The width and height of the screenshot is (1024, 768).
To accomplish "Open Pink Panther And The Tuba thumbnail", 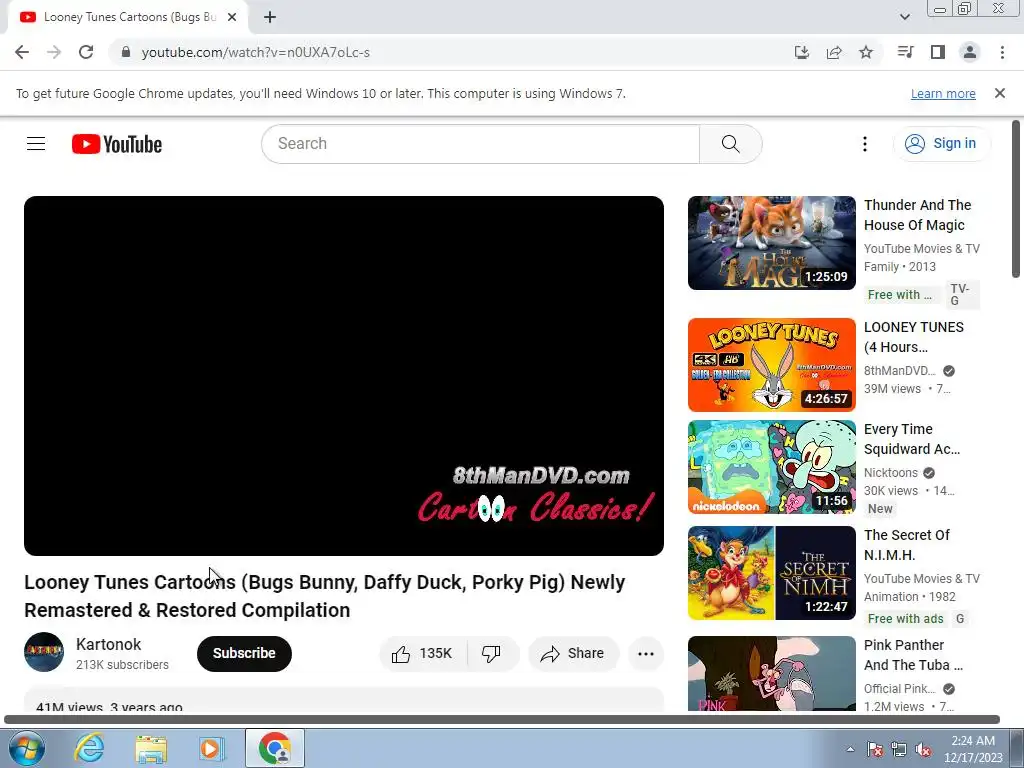I will pos(771,673).
